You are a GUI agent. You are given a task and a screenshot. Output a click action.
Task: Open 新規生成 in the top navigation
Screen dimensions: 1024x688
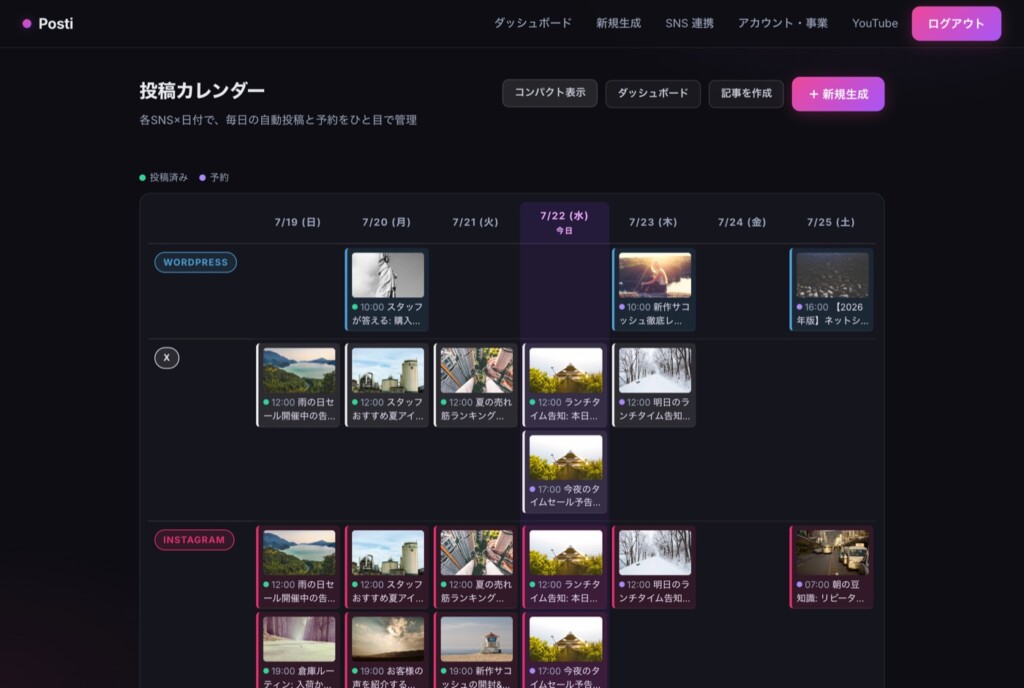(x=618, y=23)
